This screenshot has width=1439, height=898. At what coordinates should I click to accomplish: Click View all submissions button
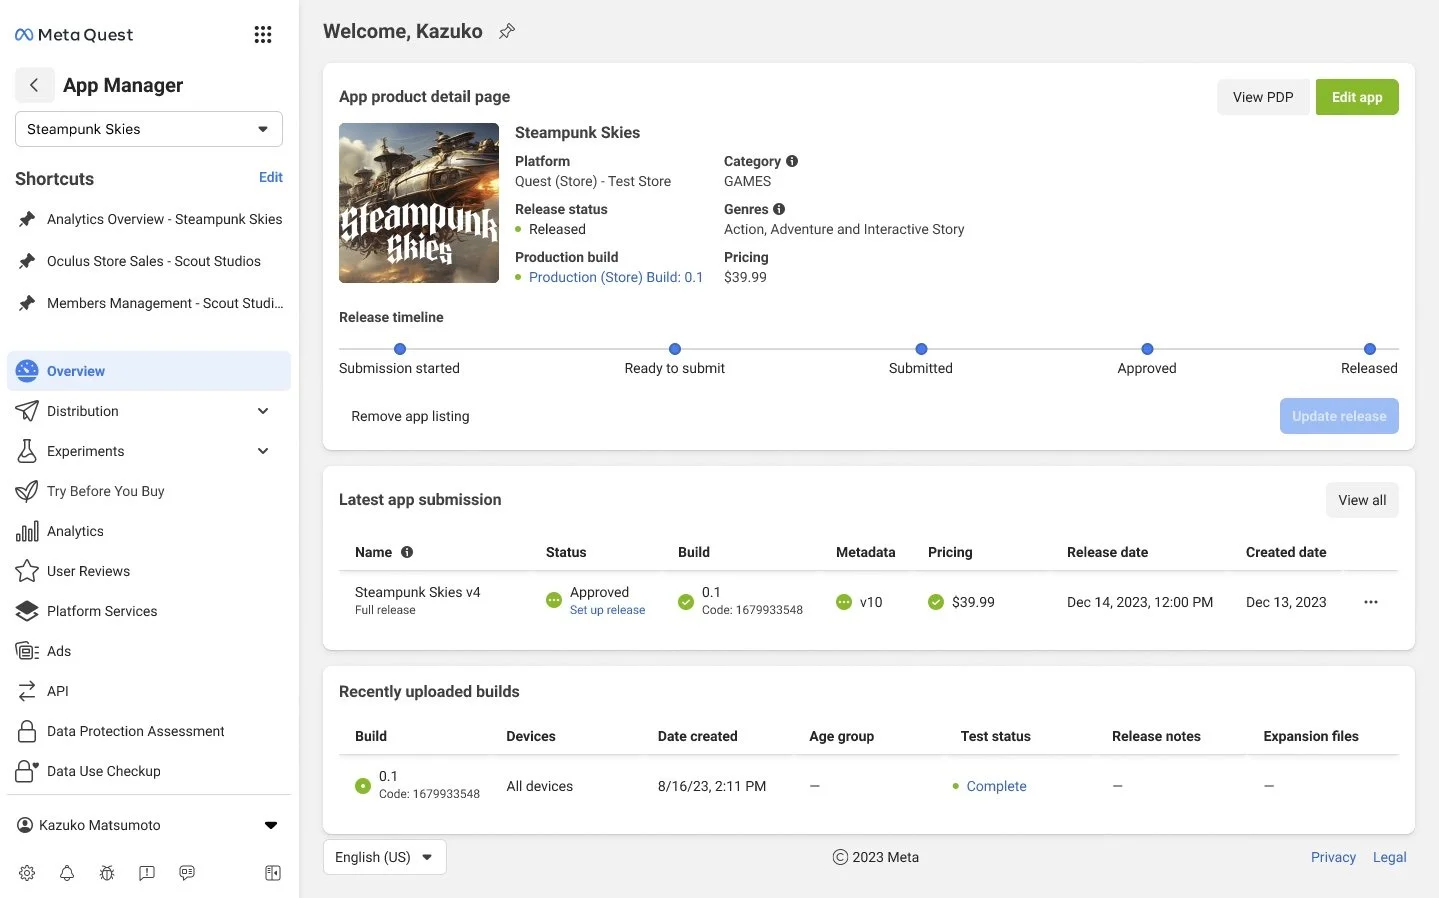[x=1362, y=500]
